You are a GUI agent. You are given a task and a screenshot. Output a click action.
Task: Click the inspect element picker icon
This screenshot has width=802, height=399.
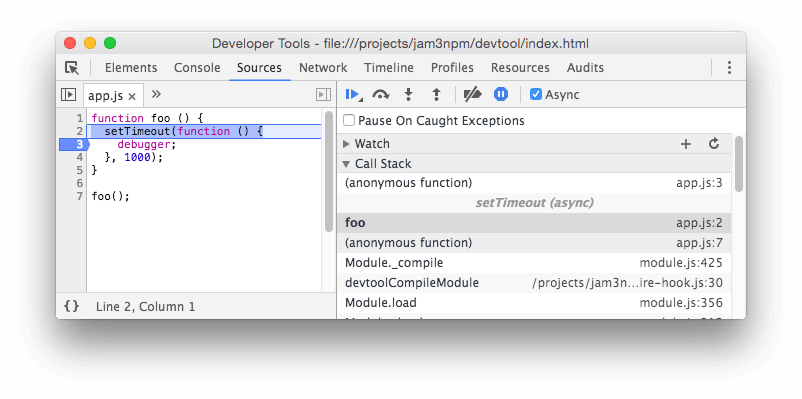pyautogui.click(x=72, y=68)
